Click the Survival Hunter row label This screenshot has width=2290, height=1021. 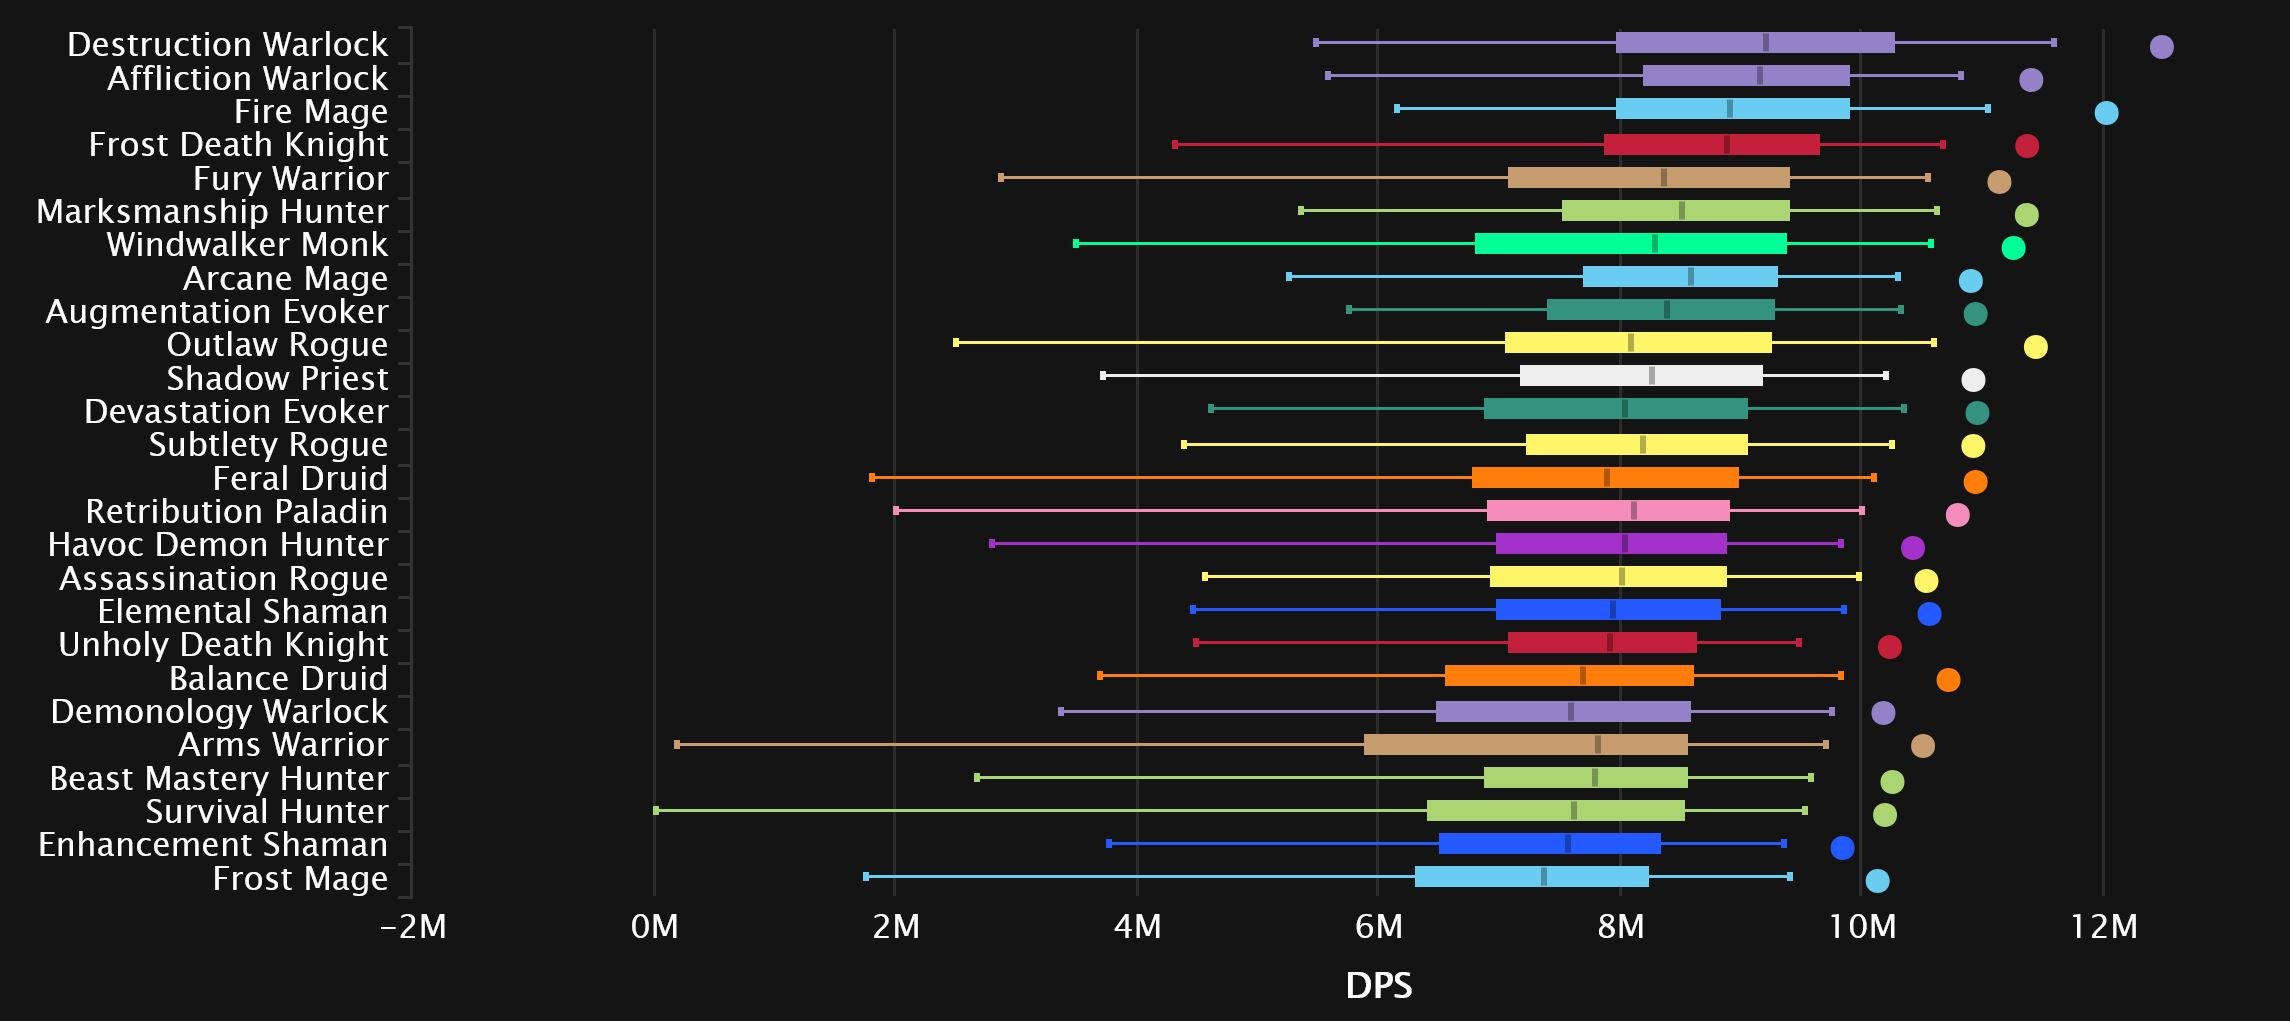point(266,812)
